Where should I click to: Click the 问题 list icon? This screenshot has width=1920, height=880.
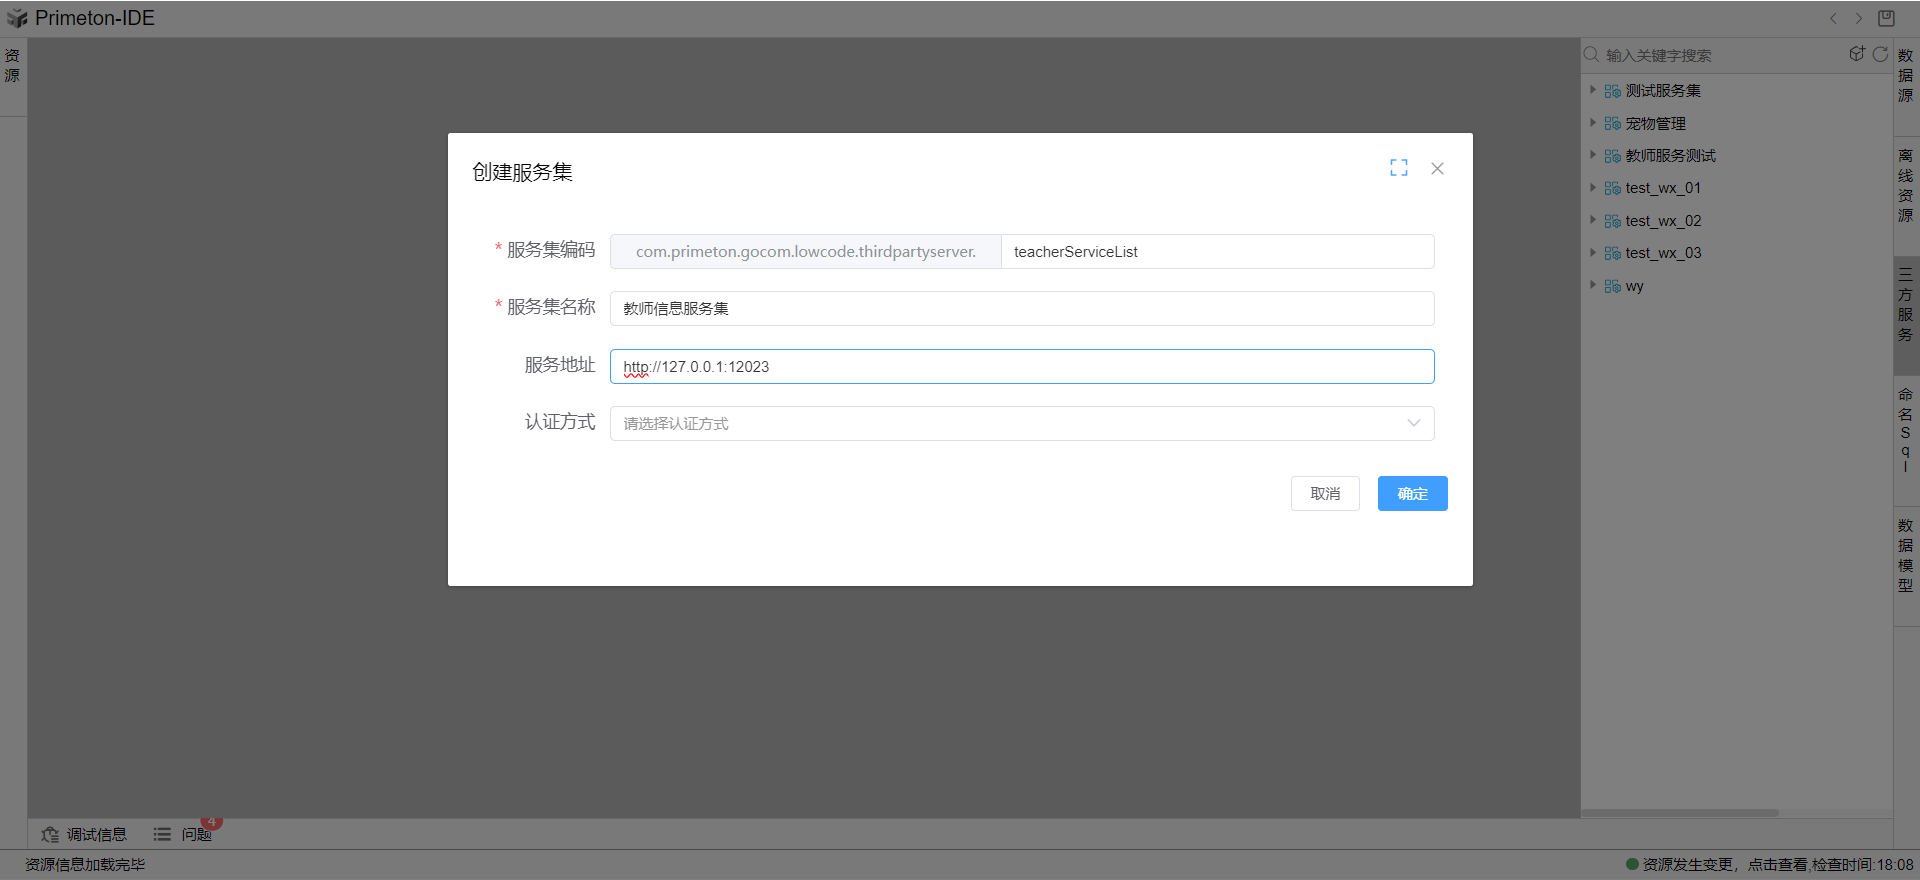162,834
